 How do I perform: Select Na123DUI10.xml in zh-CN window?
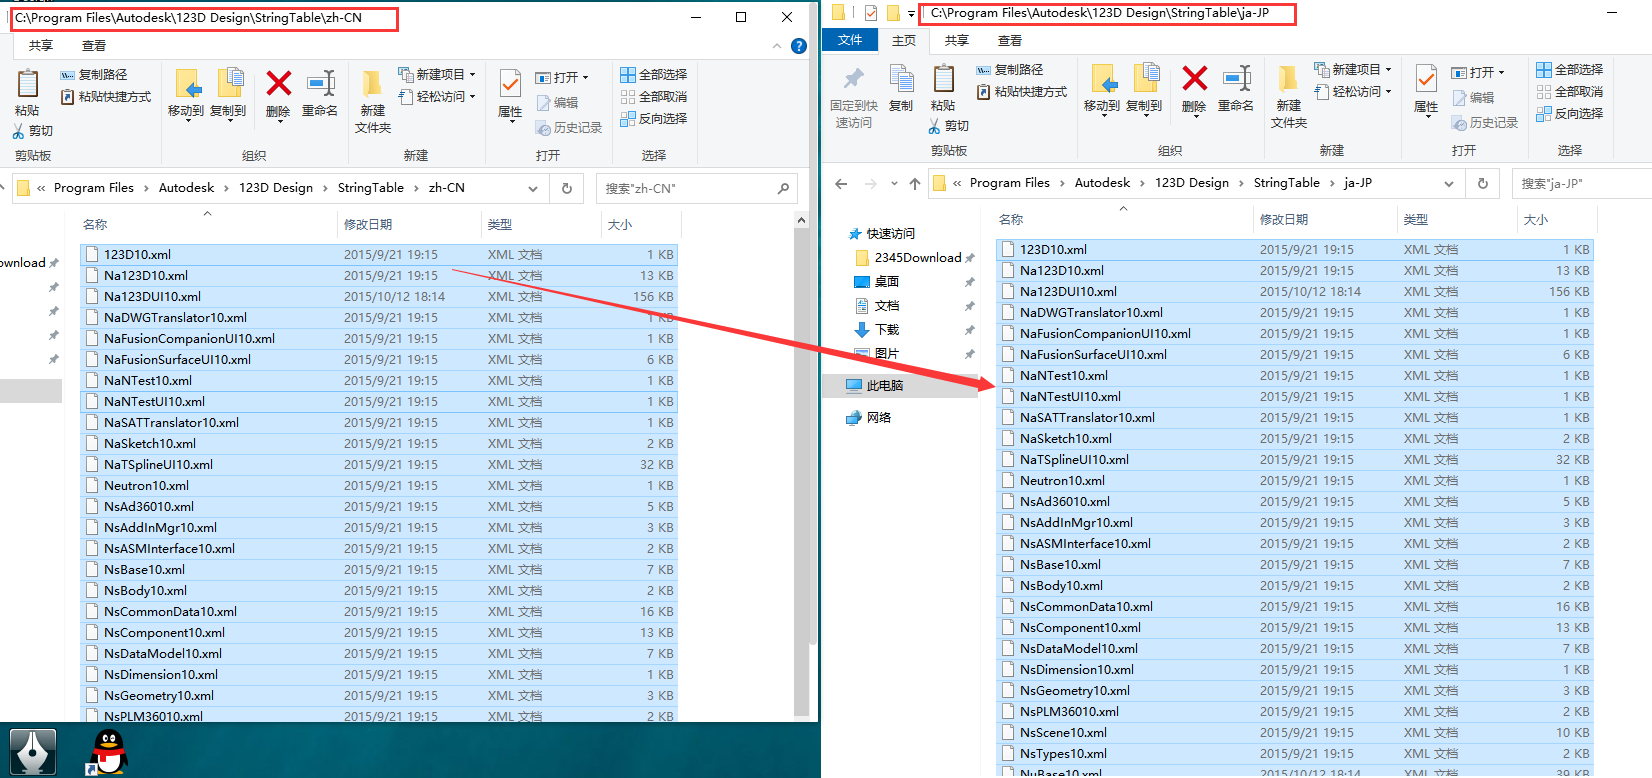pyautogui.click(x=379, y=297)
